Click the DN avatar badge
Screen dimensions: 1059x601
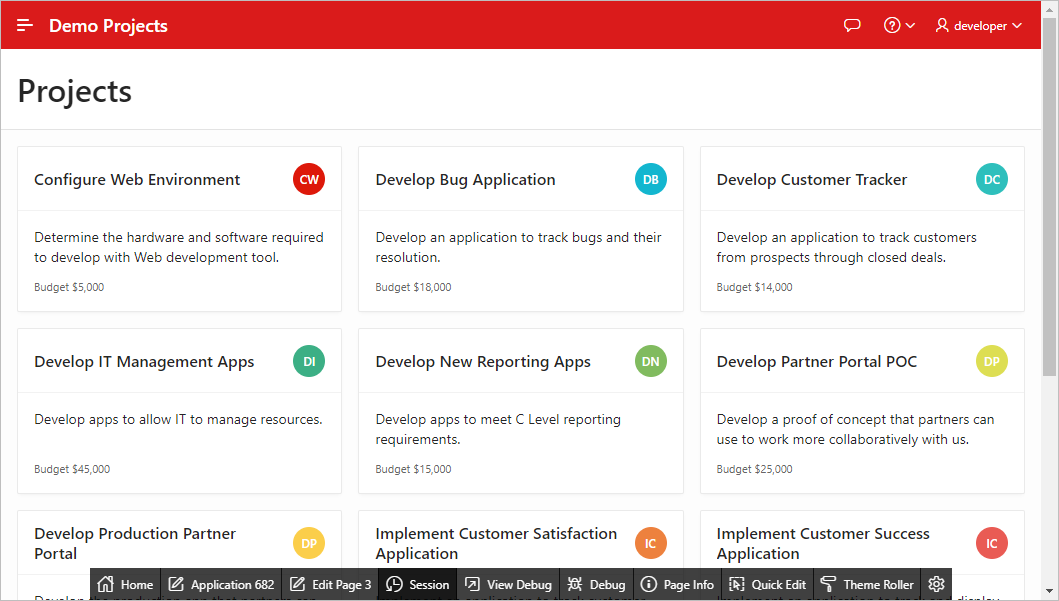pyautogui.click(x=650, y=361)
